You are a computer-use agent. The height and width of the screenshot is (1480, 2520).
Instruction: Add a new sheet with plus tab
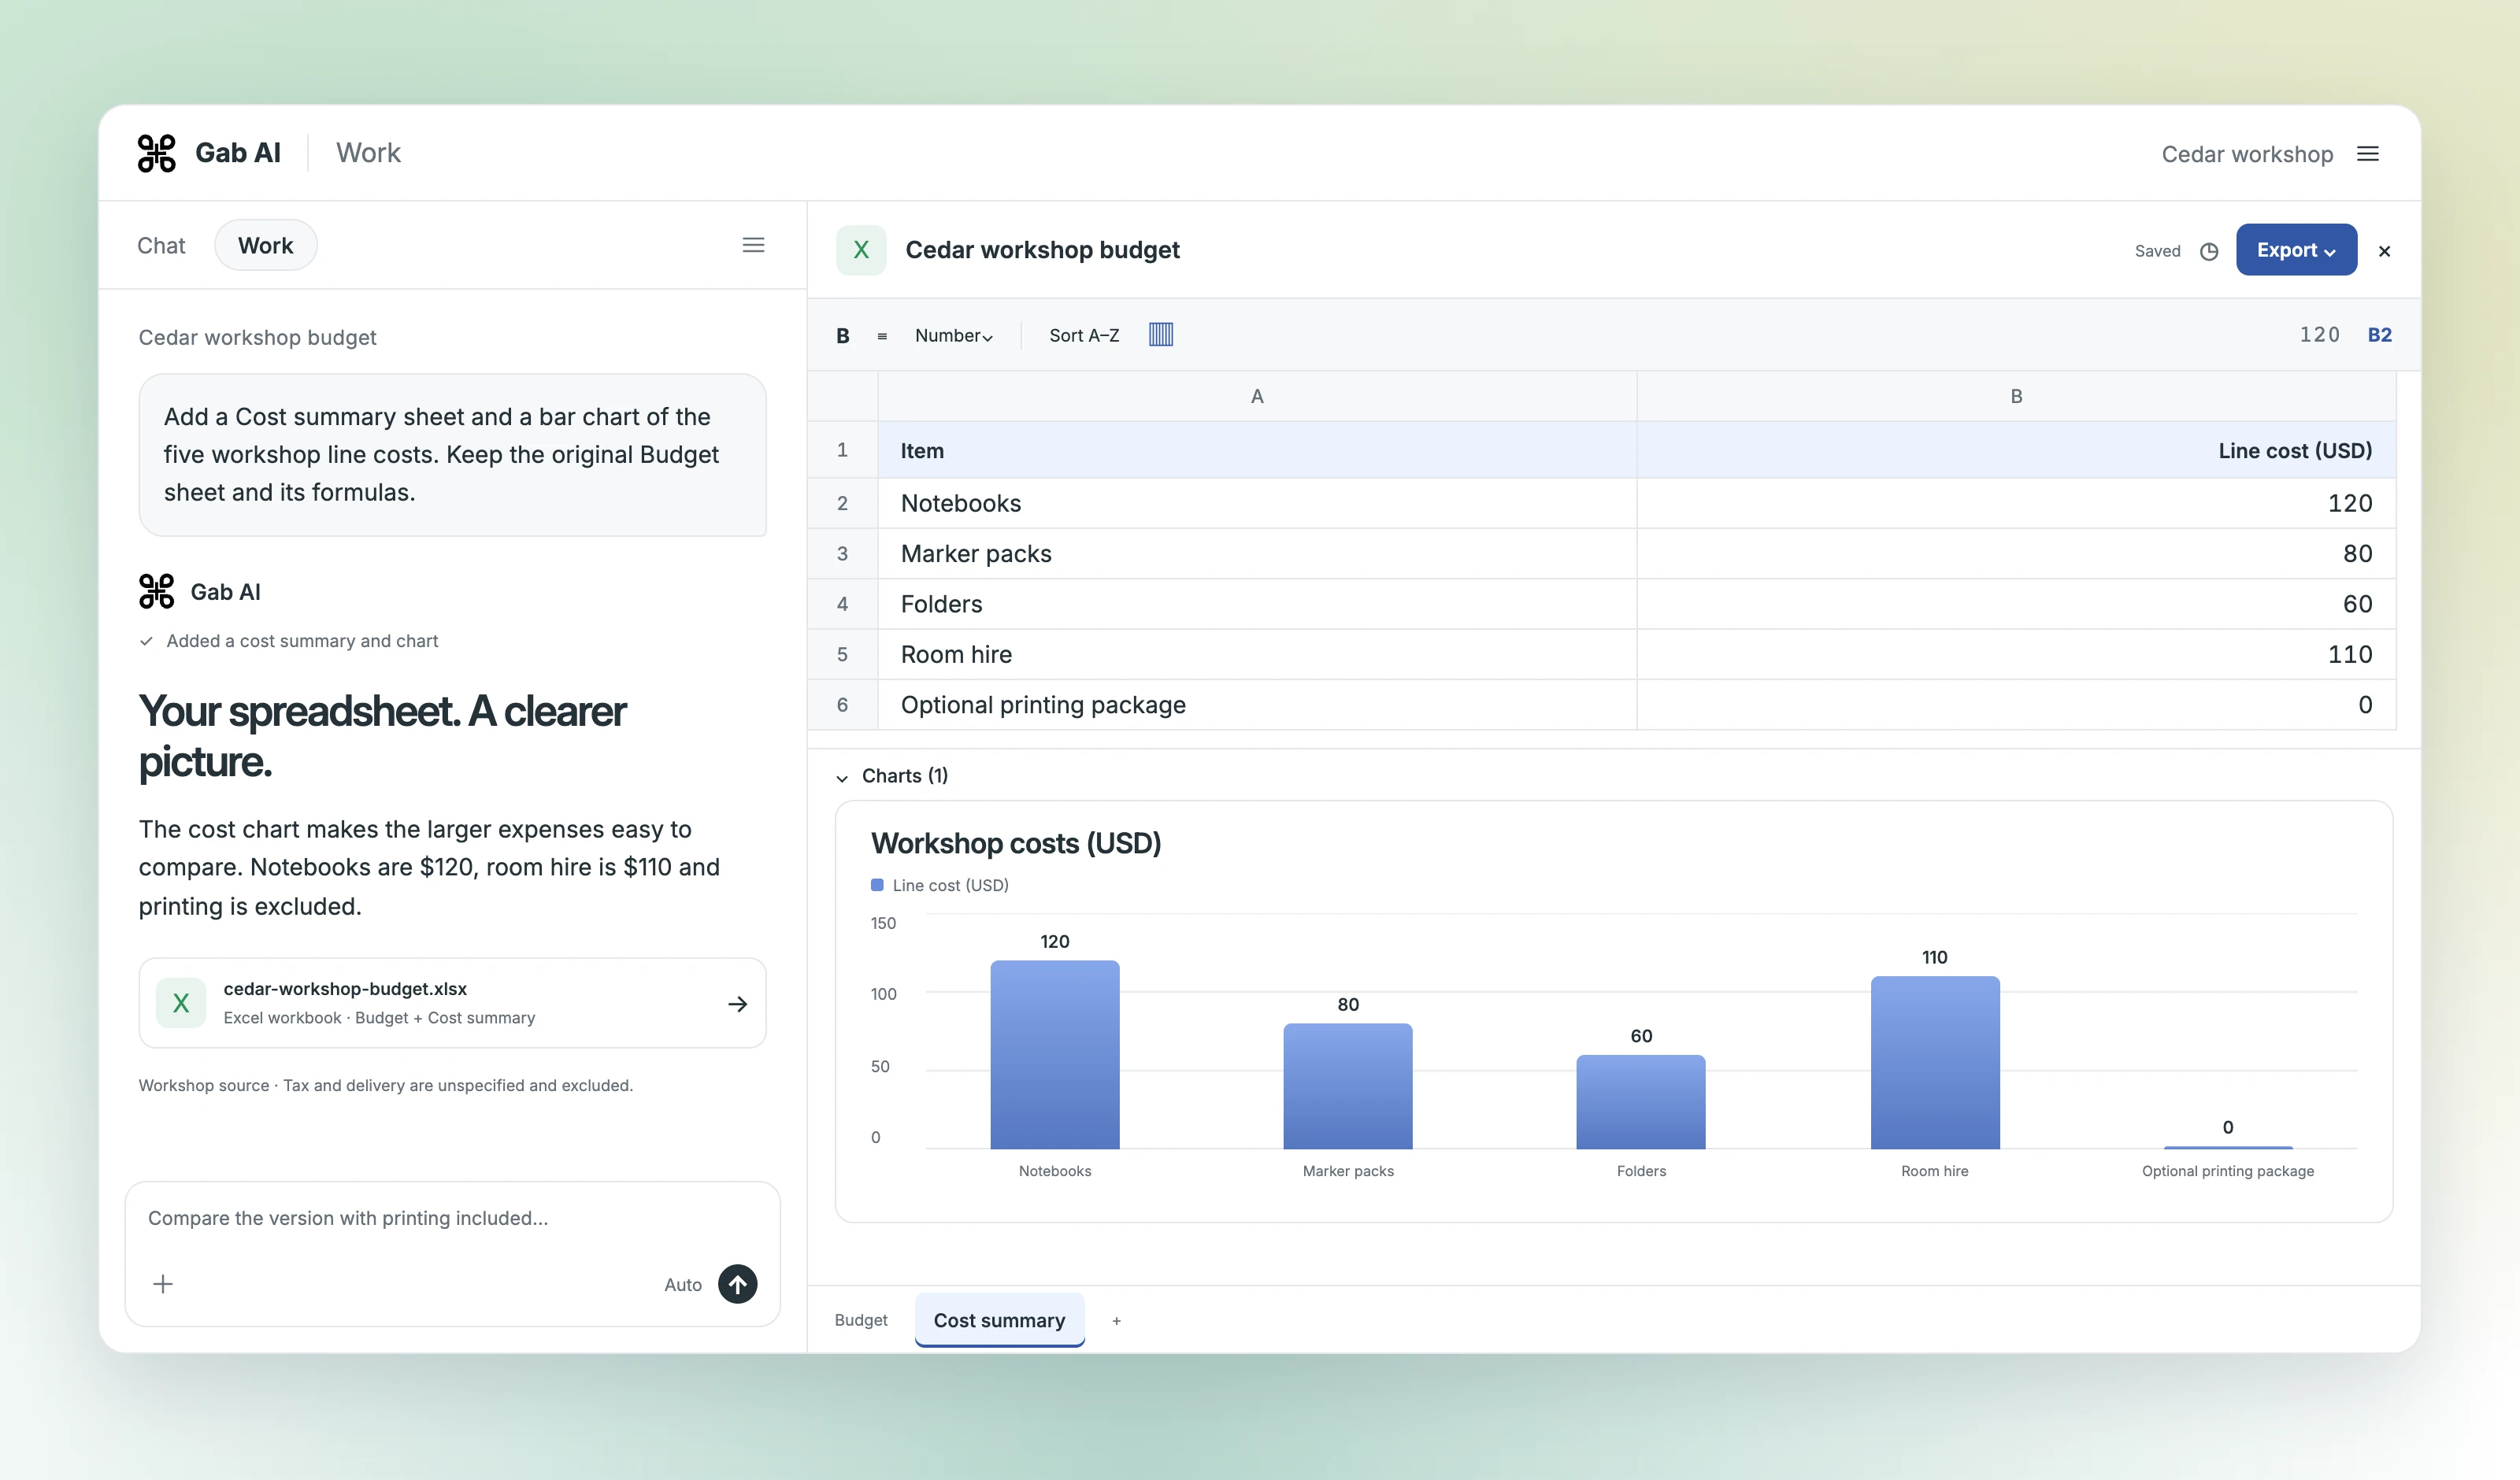coord(1116,1321)
